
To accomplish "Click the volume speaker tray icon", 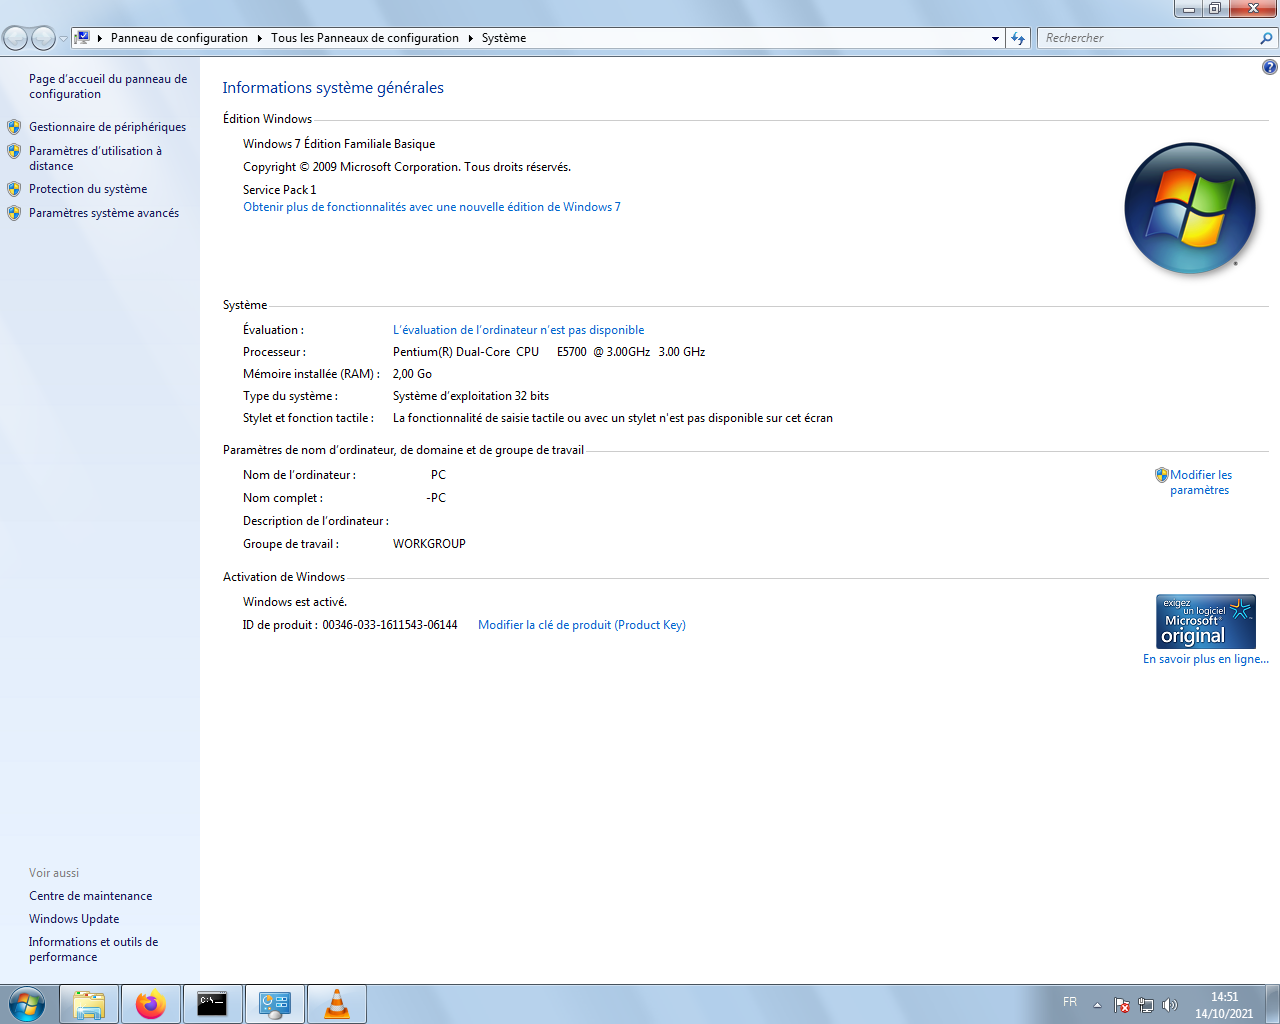I will (x=1170, y=1005).
